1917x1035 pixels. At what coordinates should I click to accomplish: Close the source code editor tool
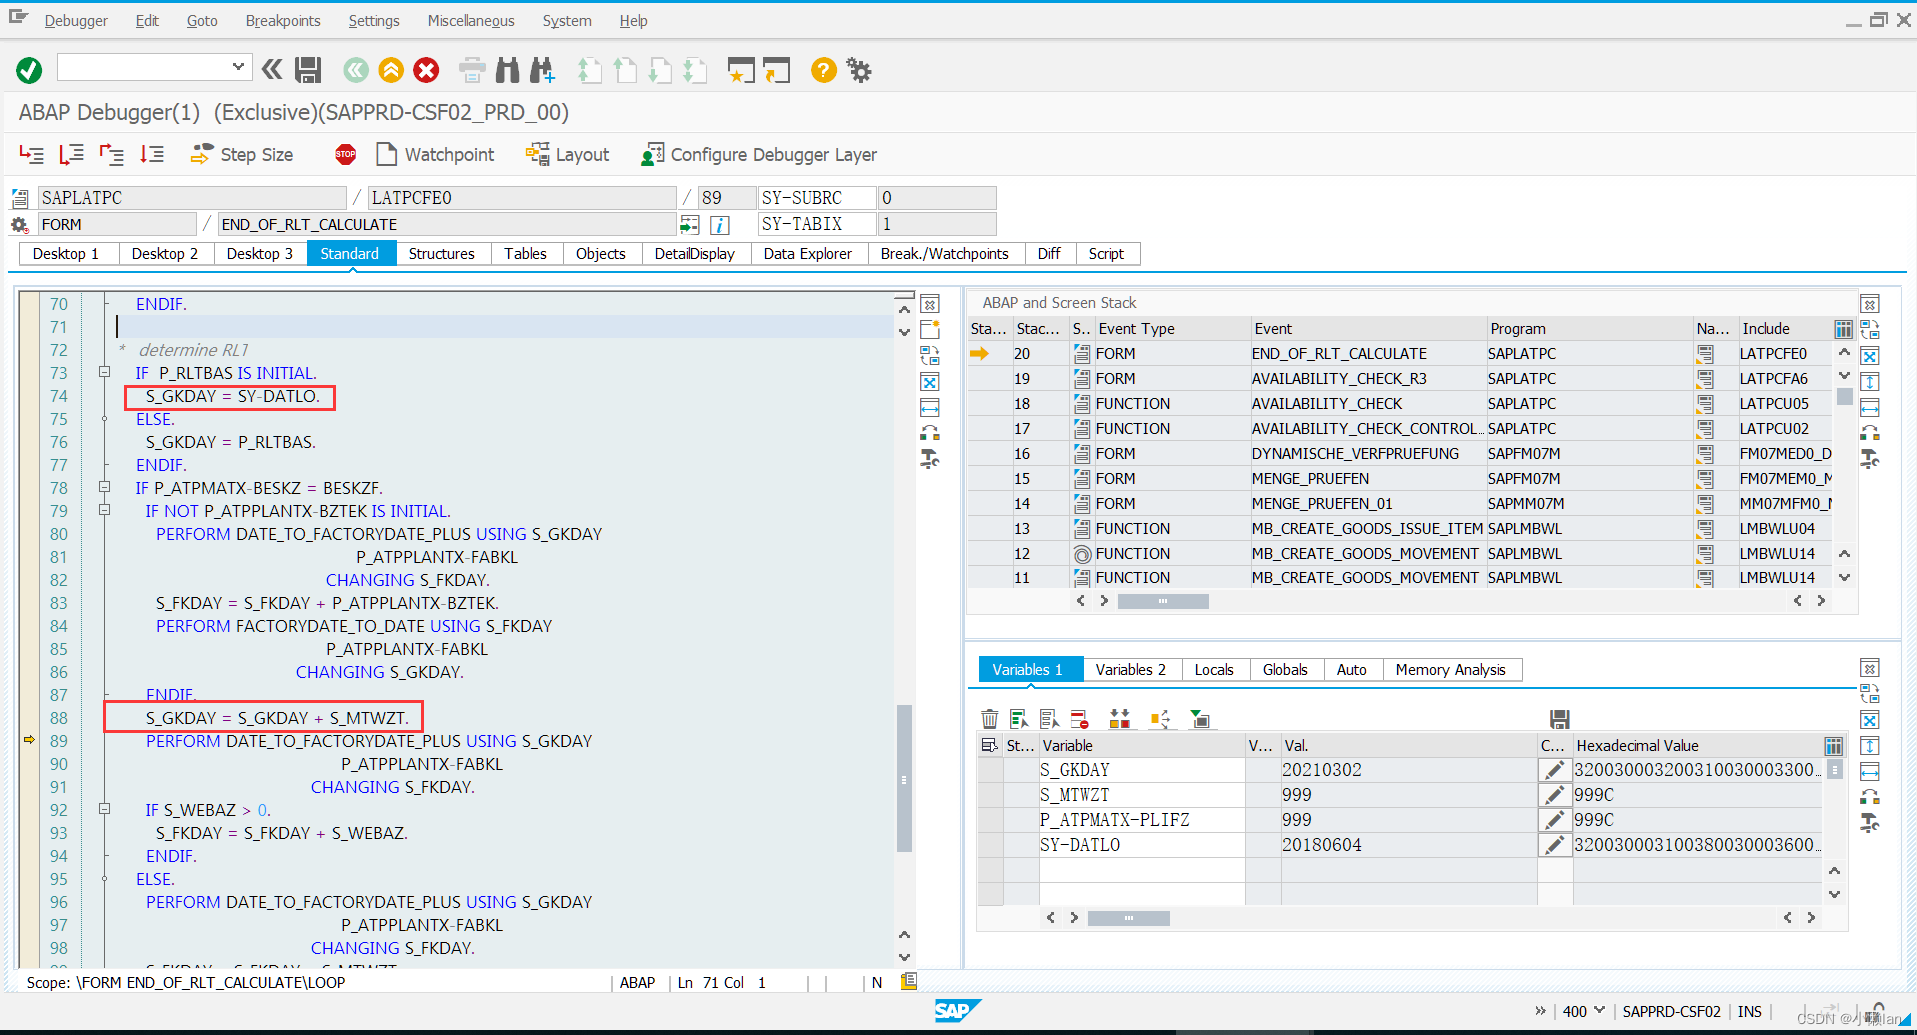pos(930,304)
